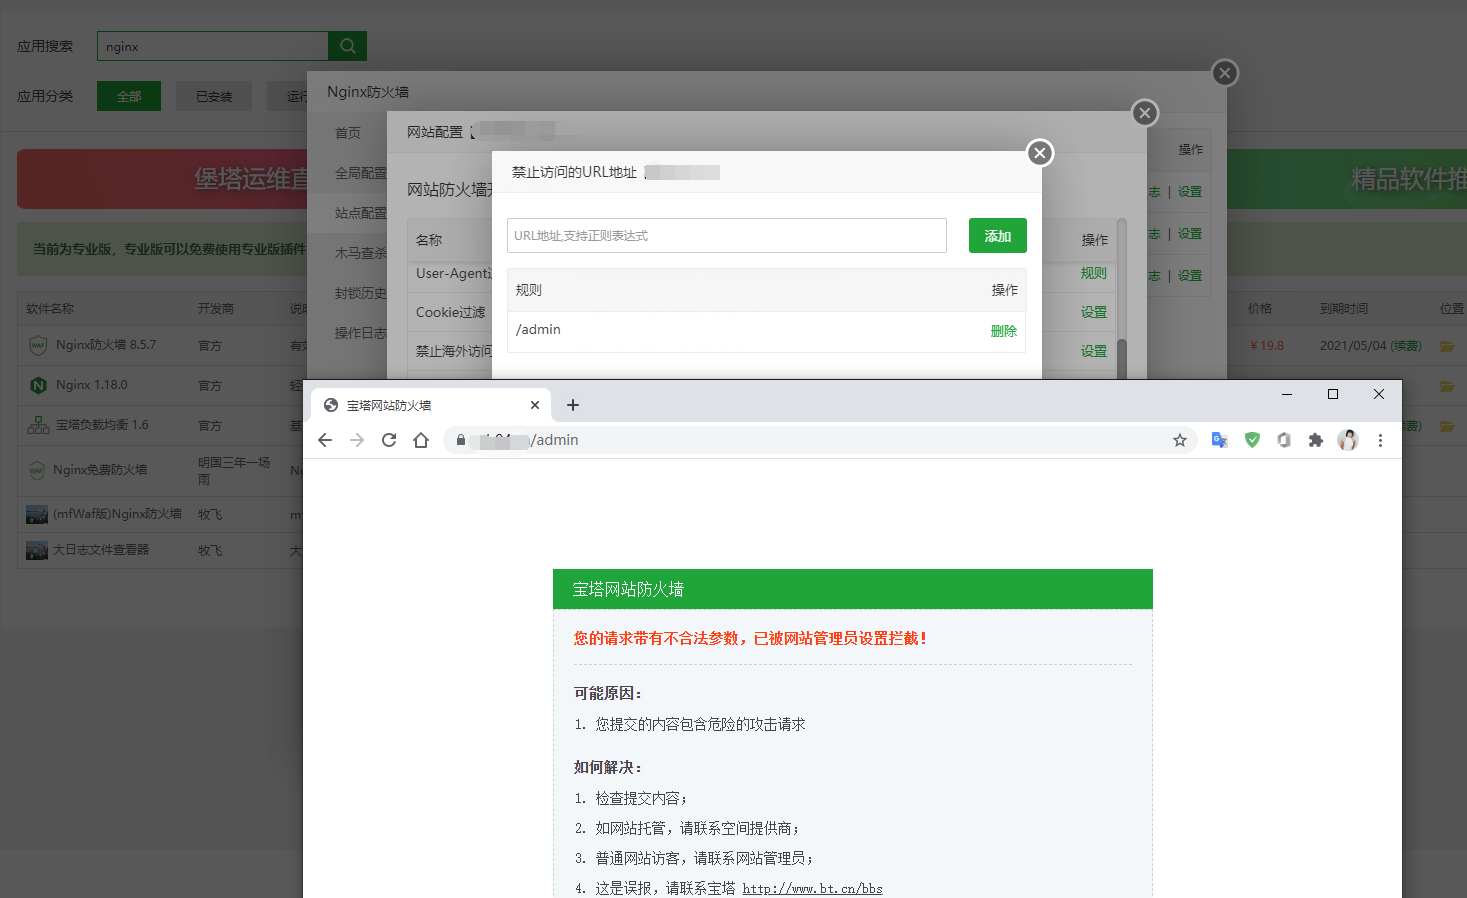This screenshot has height=898, width=1467.
Task: Click the URL地址 rule input field
Action: pos(727,236)
